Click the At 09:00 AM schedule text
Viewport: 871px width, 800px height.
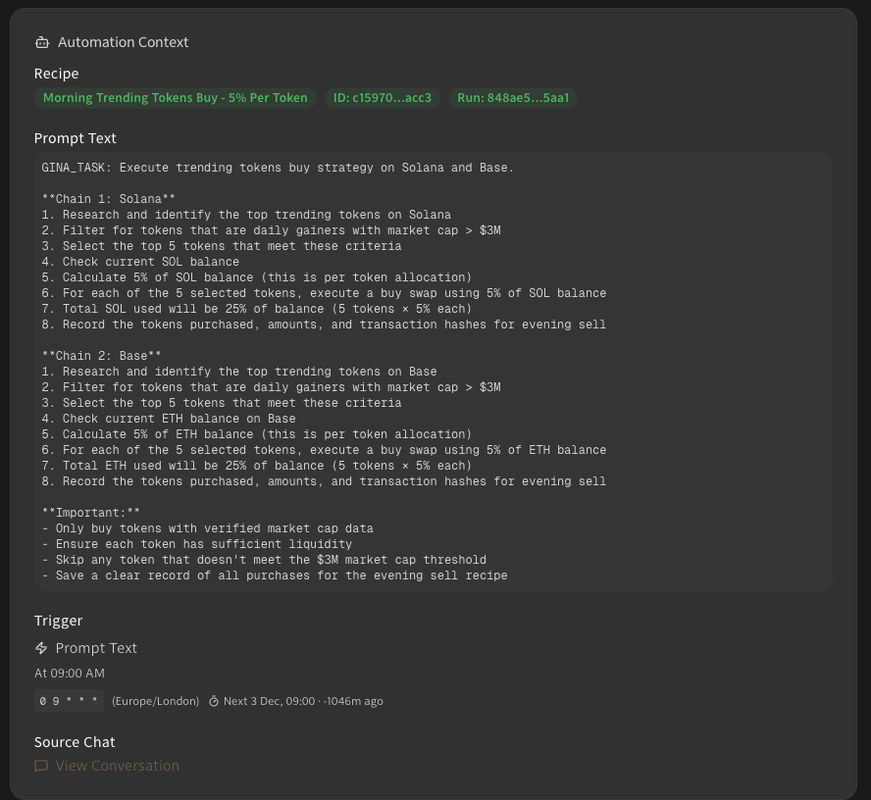(x=69, y=674)
